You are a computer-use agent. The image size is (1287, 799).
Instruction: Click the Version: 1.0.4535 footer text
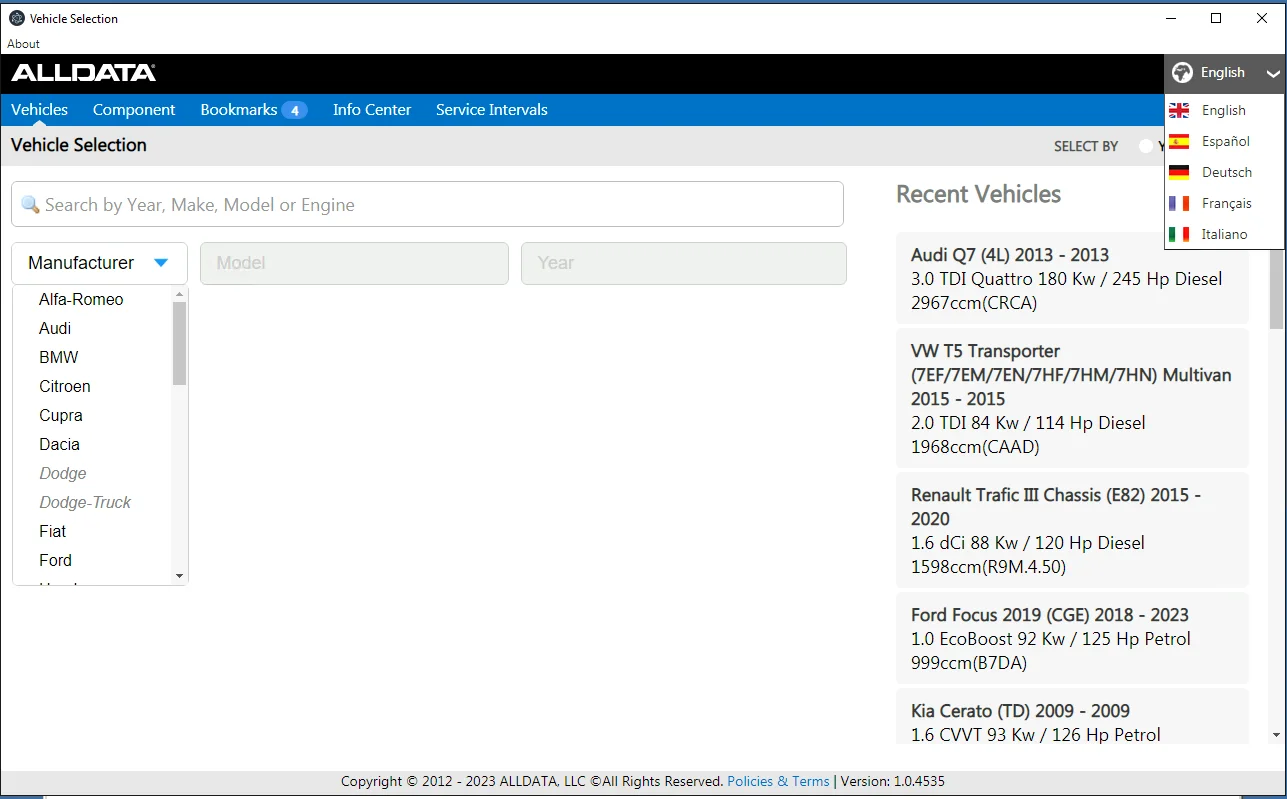pos(892,781)
